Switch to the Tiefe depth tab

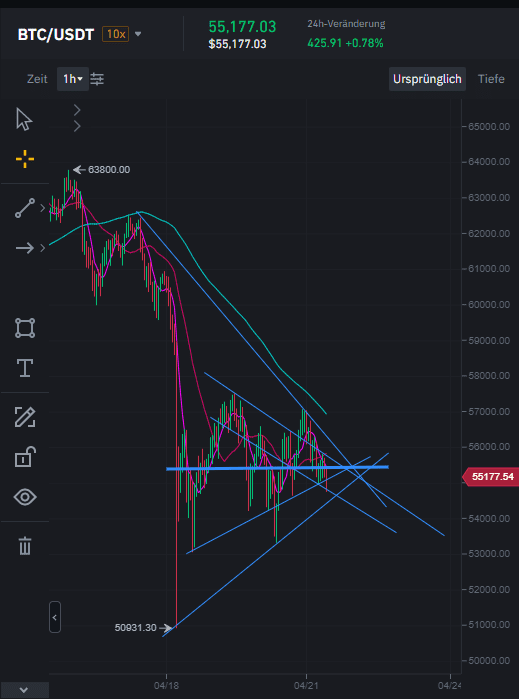491,79
